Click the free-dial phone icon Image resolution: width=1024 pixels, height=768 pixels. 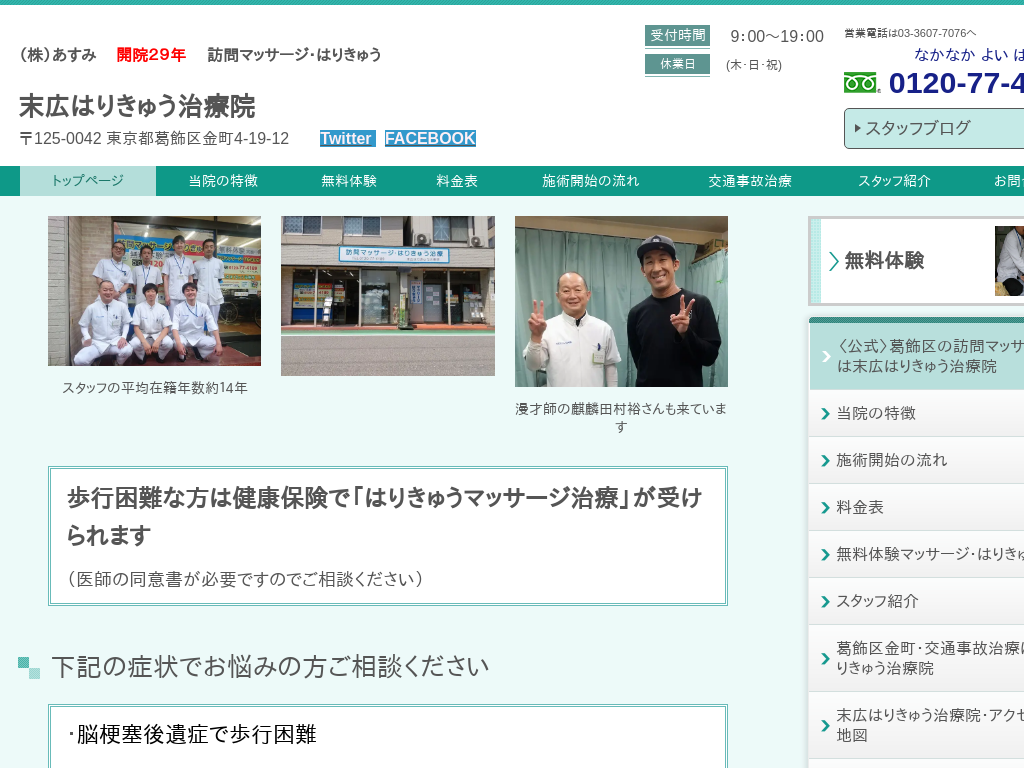[x=860, y=83]
